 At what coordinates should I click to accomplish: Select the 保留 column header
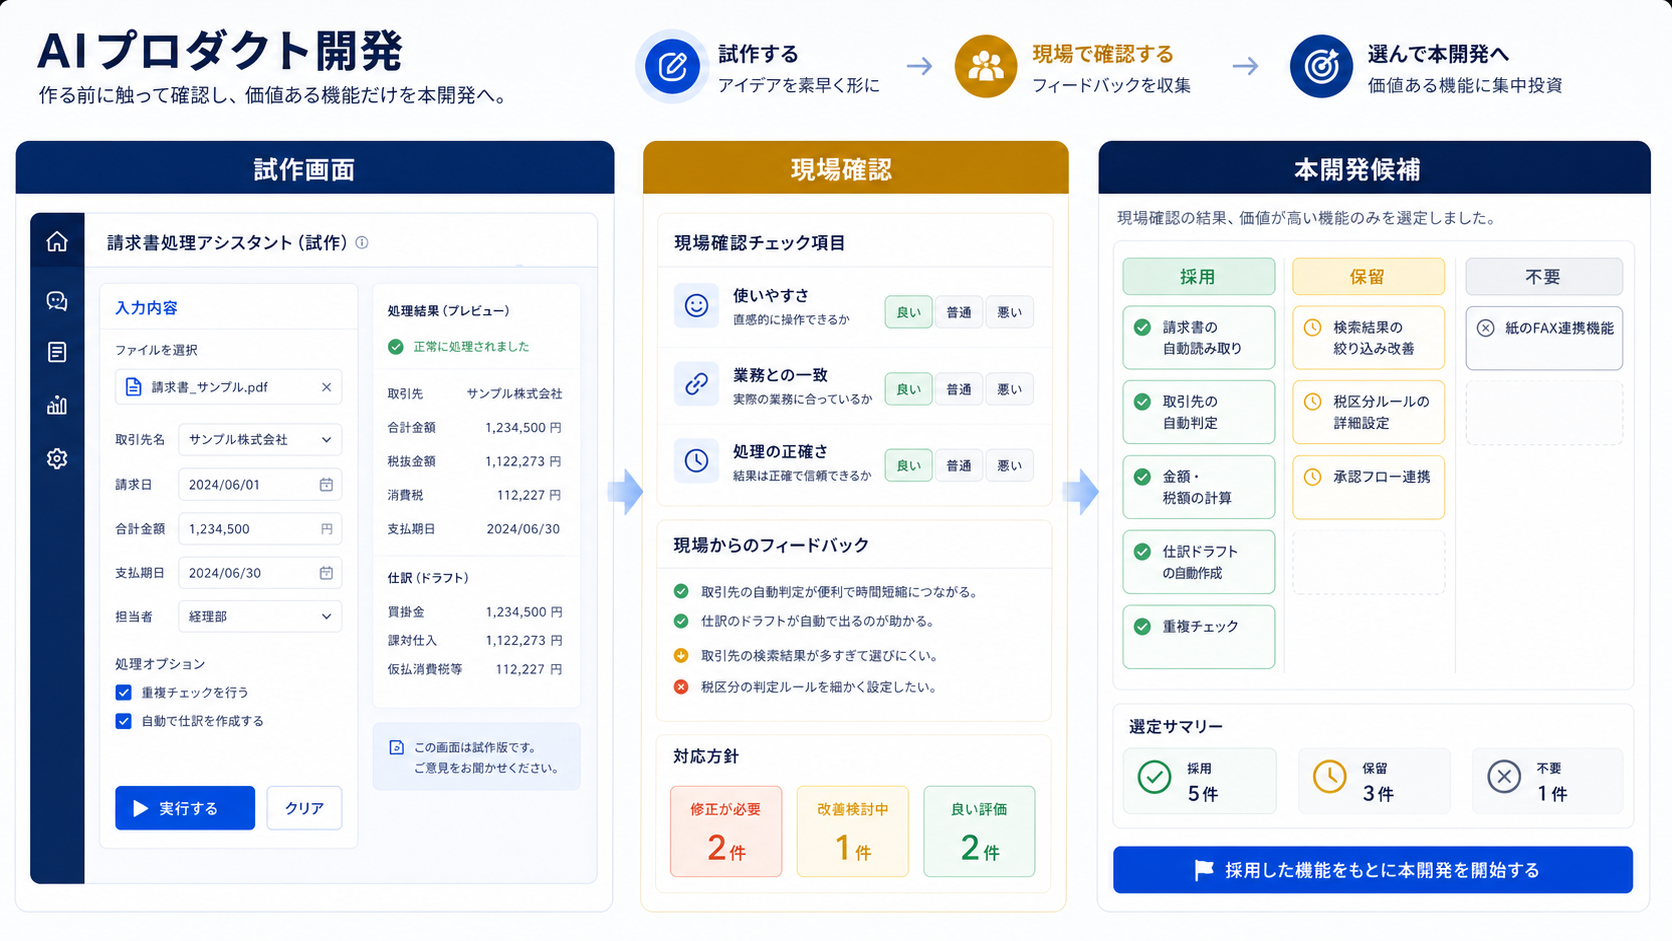coord(1368,277)
